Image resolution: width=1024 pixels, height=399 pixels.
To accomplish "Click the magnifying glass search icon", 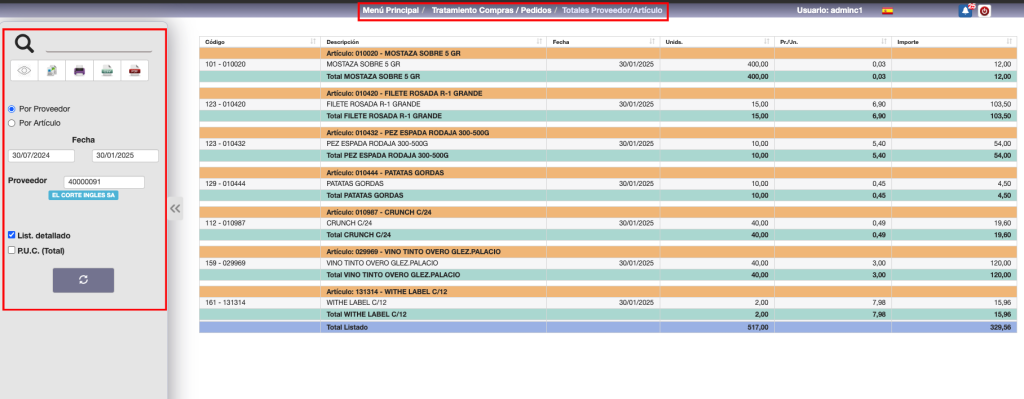I will 24,44.
